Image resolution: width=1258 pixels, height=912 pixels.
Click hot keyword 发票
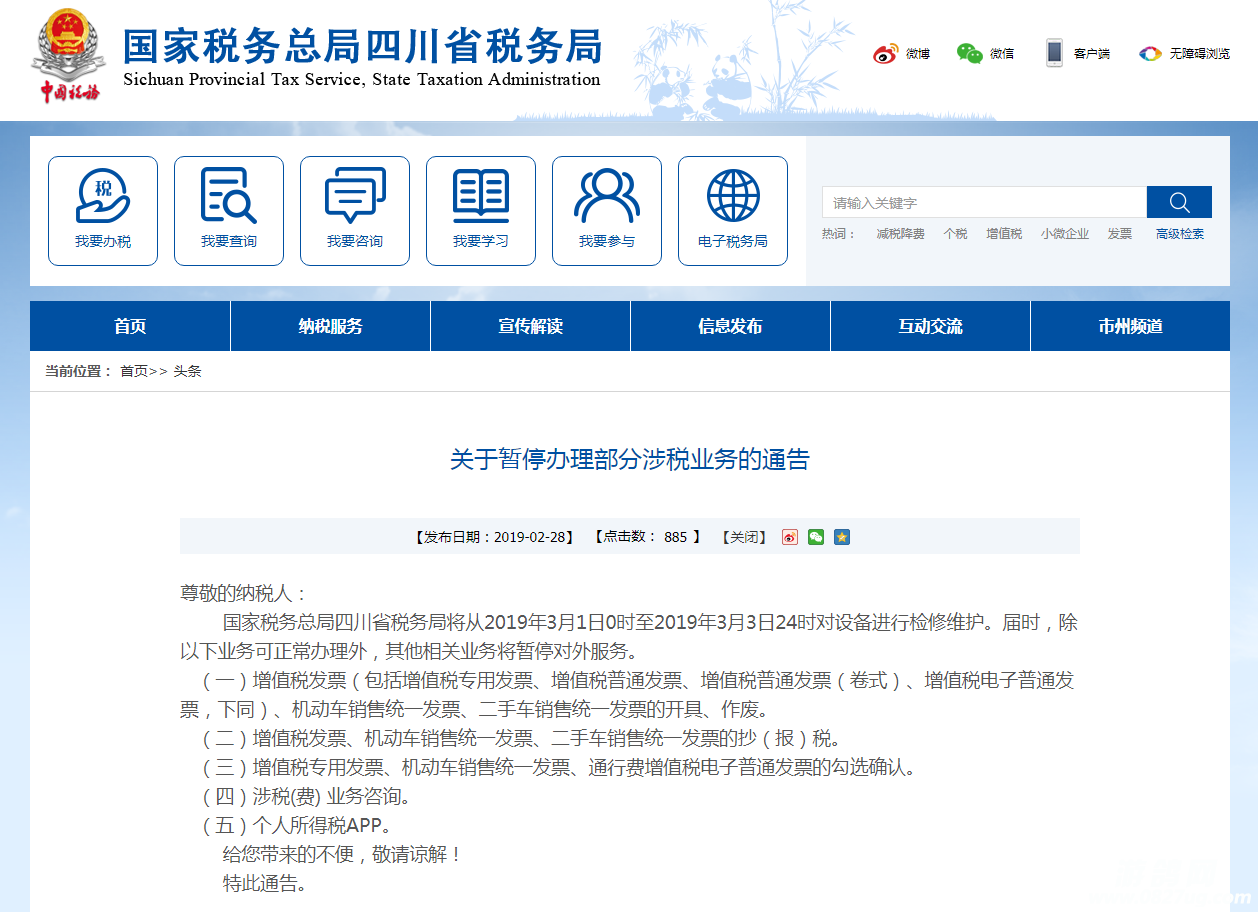click(1119, 234)
